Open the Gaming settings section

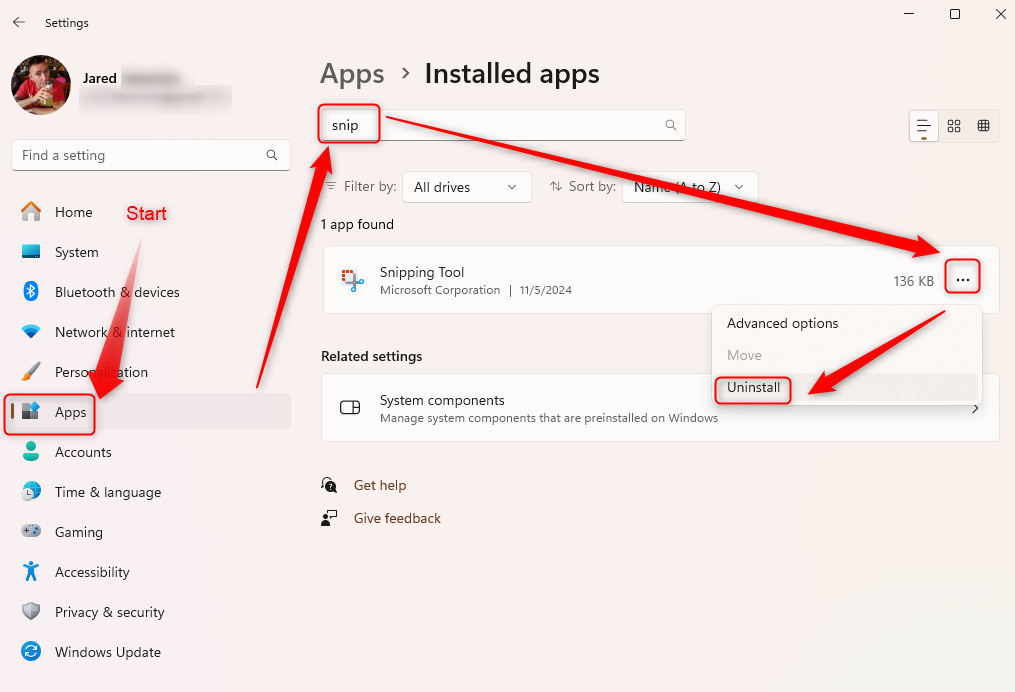click(x=78, y=532)
